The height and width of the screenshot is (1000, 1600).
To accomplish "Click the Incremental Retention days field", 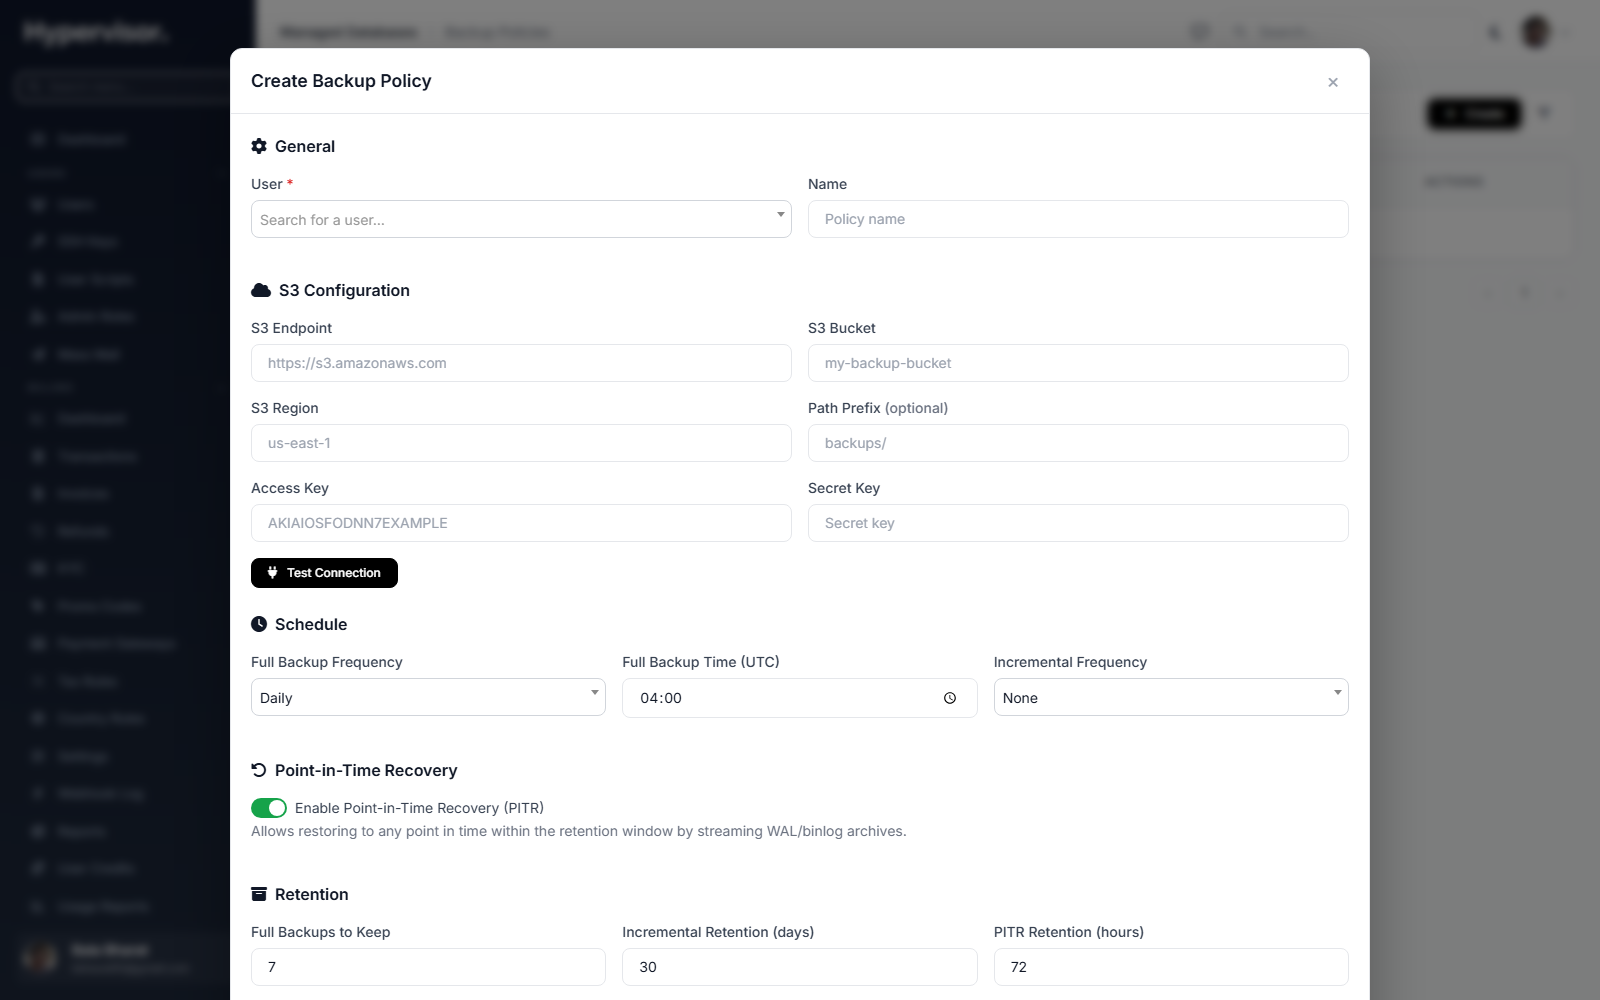I will 799,967.
